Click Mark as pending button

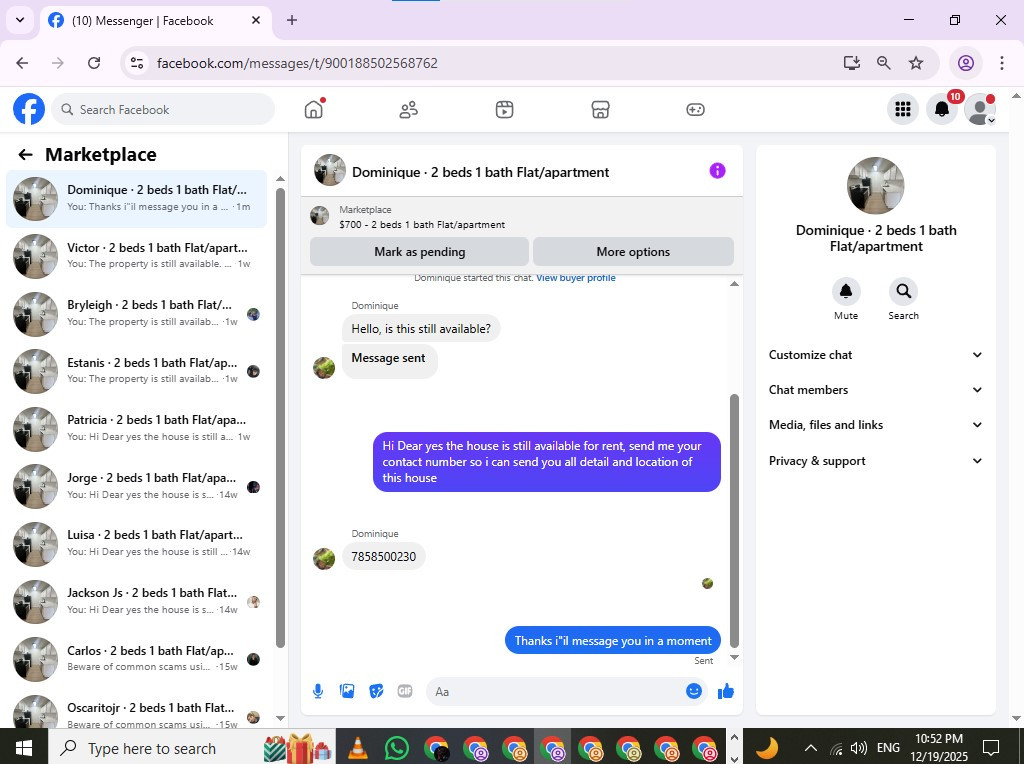(x=419, y=251)
